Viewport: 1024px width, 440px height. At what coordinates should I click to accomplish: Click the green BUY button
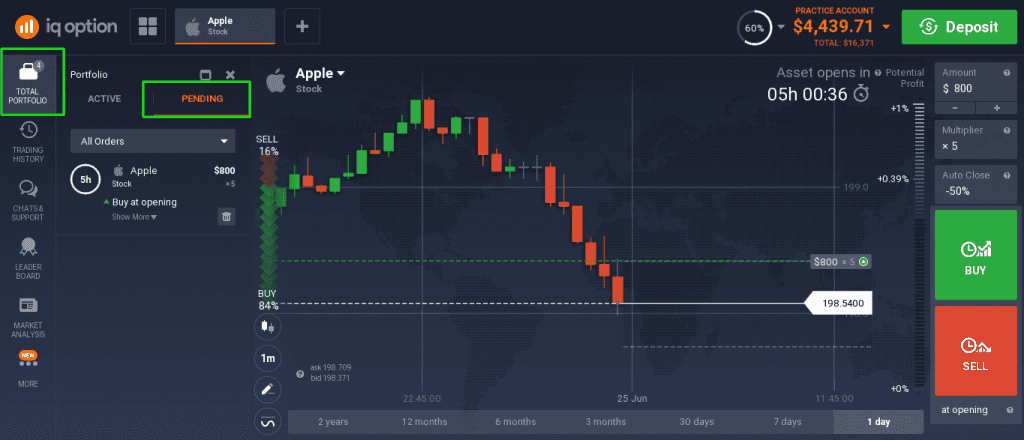(x=976, y=255)
